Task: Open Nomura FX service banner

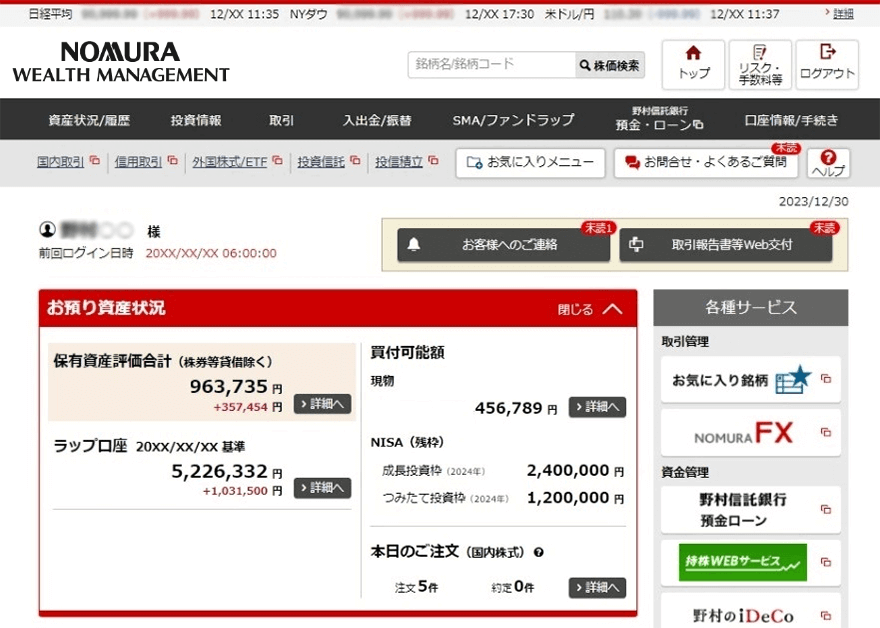Action: [750, 432]
